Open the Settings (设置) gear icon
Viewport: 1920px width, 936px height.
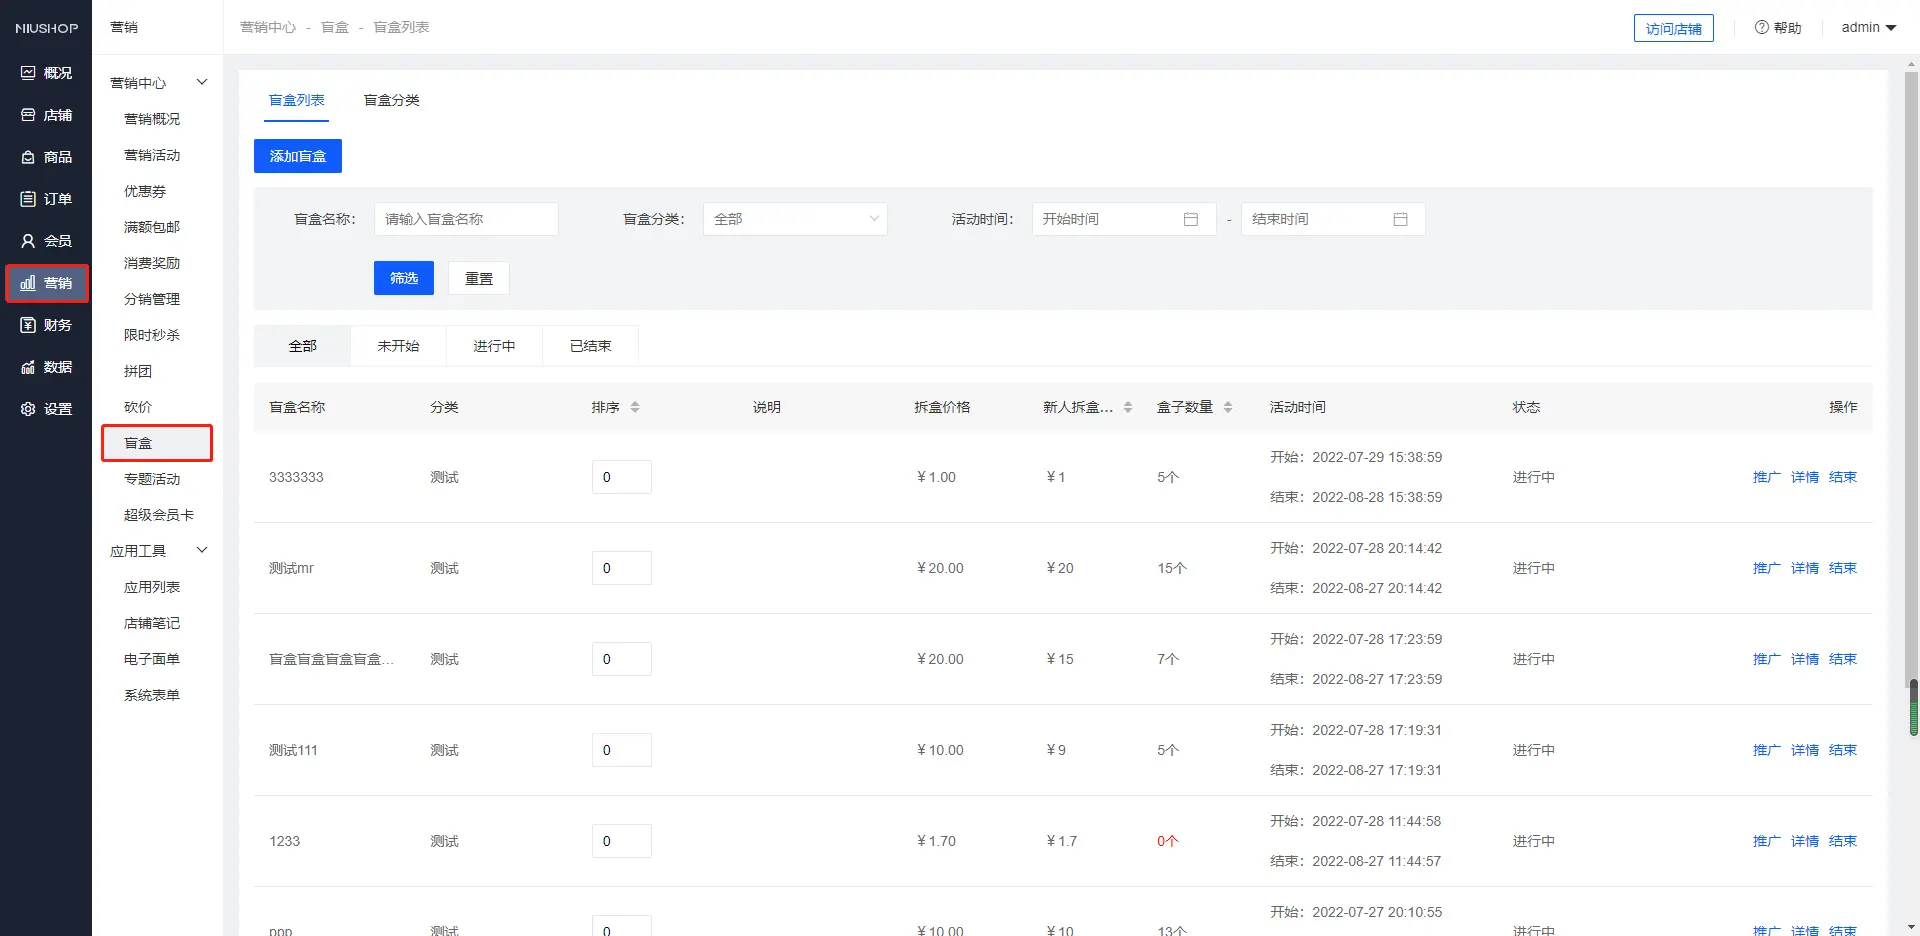[x=28, y=409]
